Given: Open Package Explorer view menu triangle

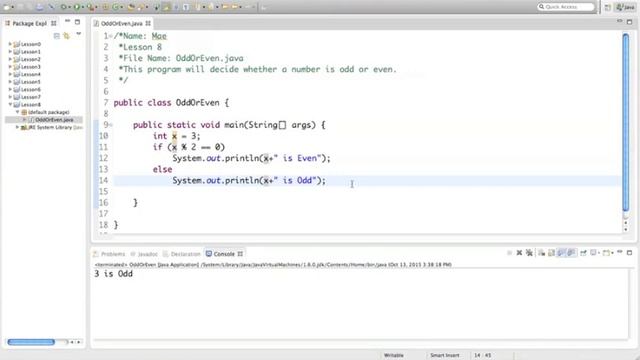Looking at the screenshot, I should (x=78, y=34).
